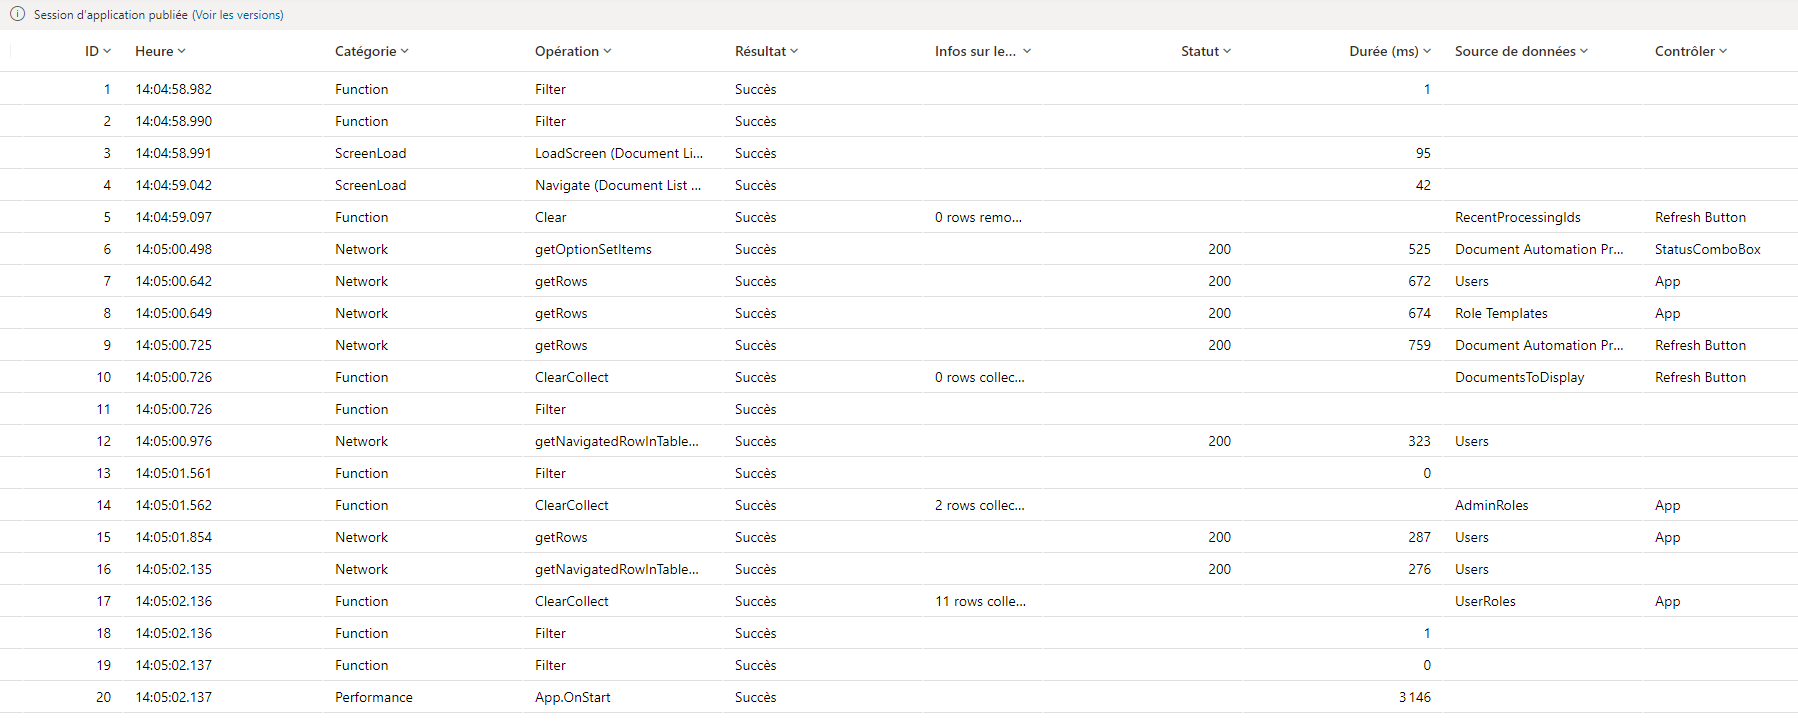The image size is (1798, 725).
Task: Click the "Navigate (Document List ..." operation cell
Action: coord(618,185)
